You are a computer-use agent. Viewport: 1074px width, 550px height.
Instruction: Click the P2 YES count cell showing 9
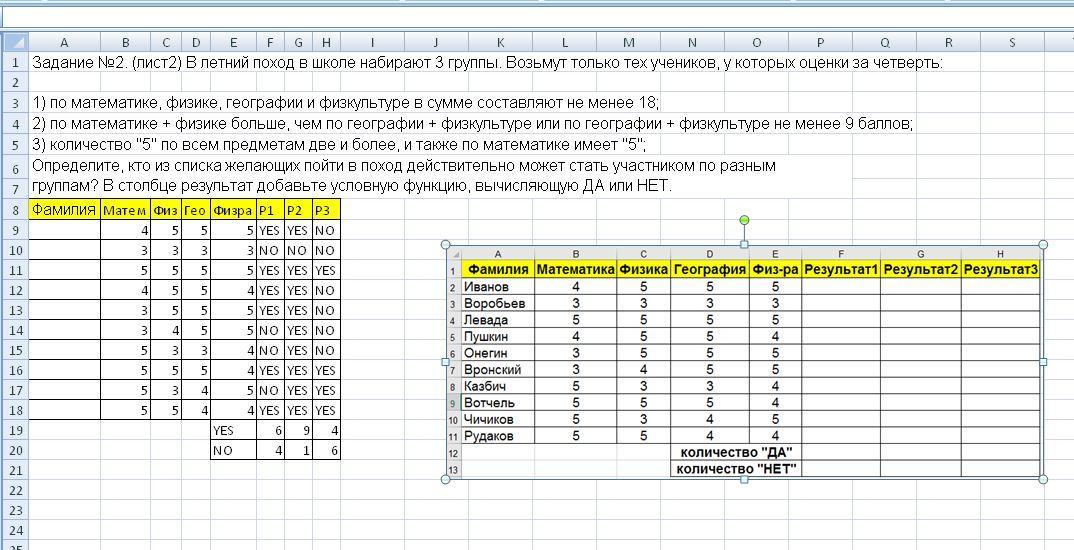[298, 430]
